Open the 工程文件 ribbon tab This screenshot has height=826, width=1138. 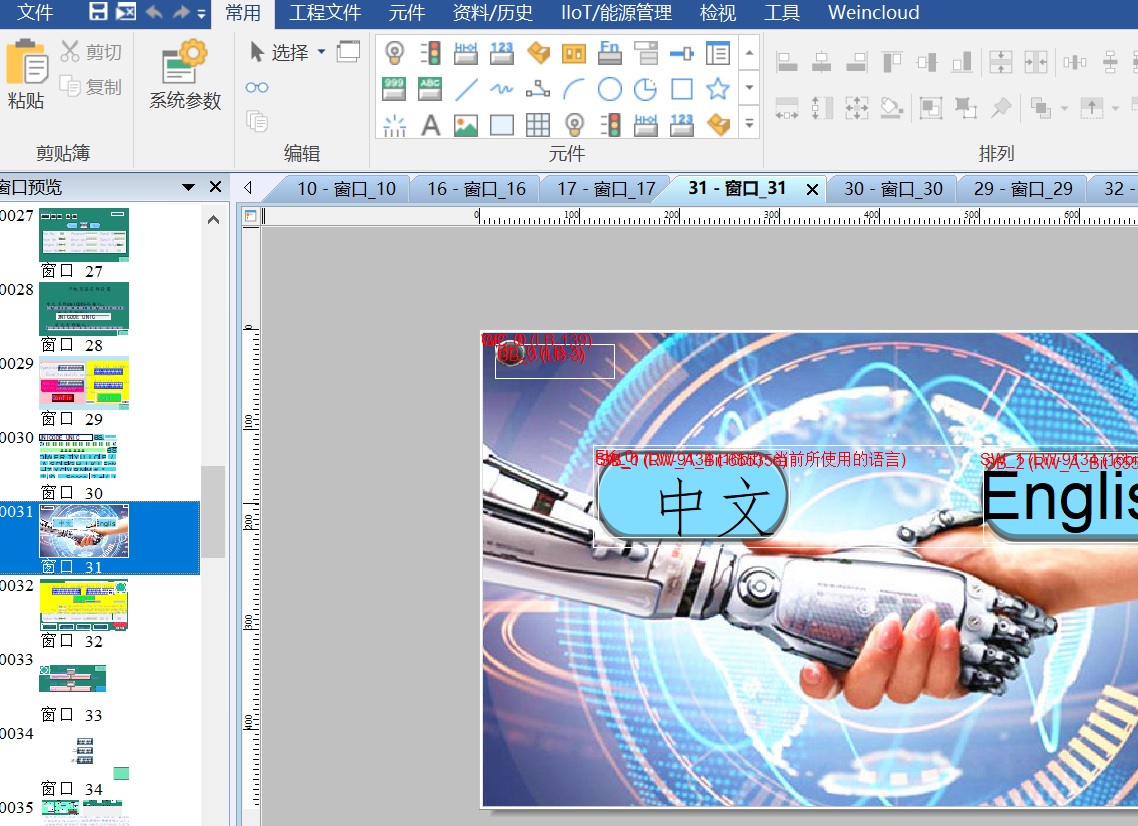(325, 13)
